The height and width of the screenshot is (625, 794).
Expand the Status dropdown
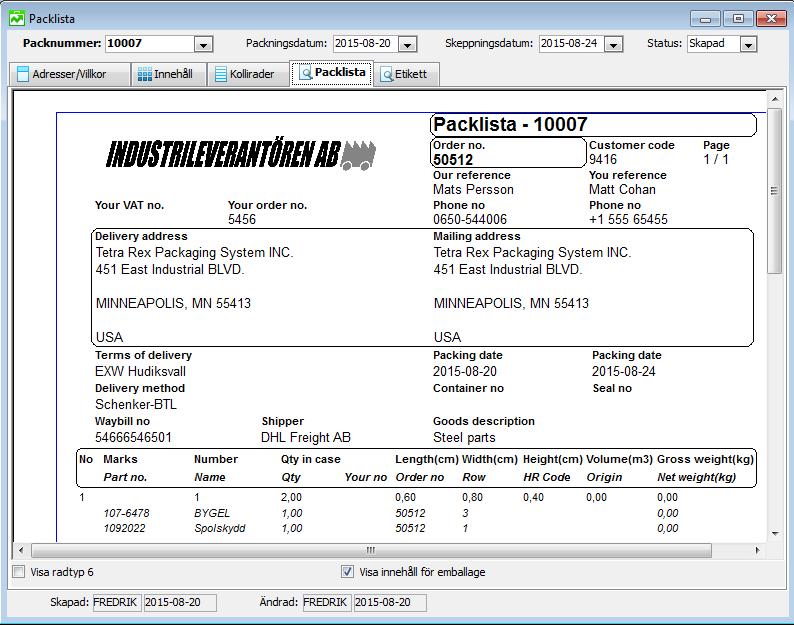(x=748, y=45)
